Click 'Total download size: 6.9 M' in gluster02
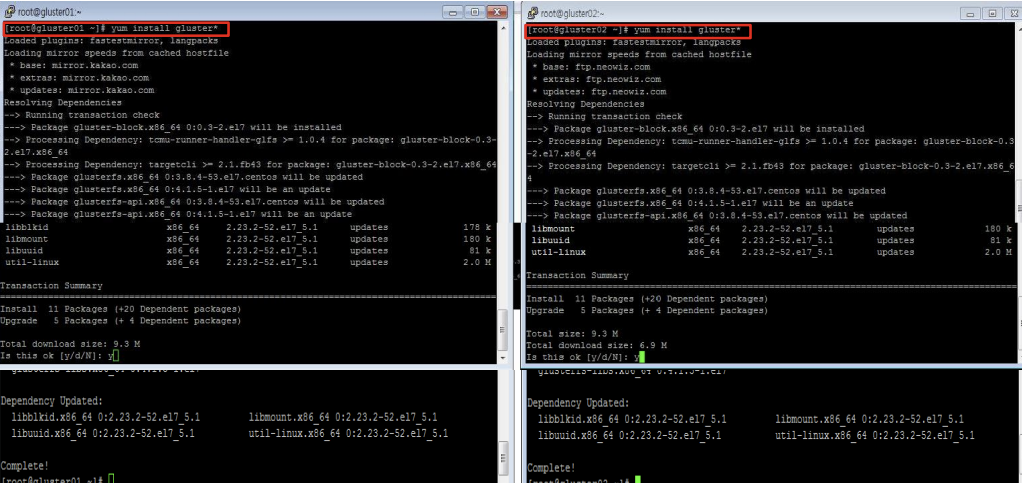This screenshot has height=483, width=1022. coord(596,345)
